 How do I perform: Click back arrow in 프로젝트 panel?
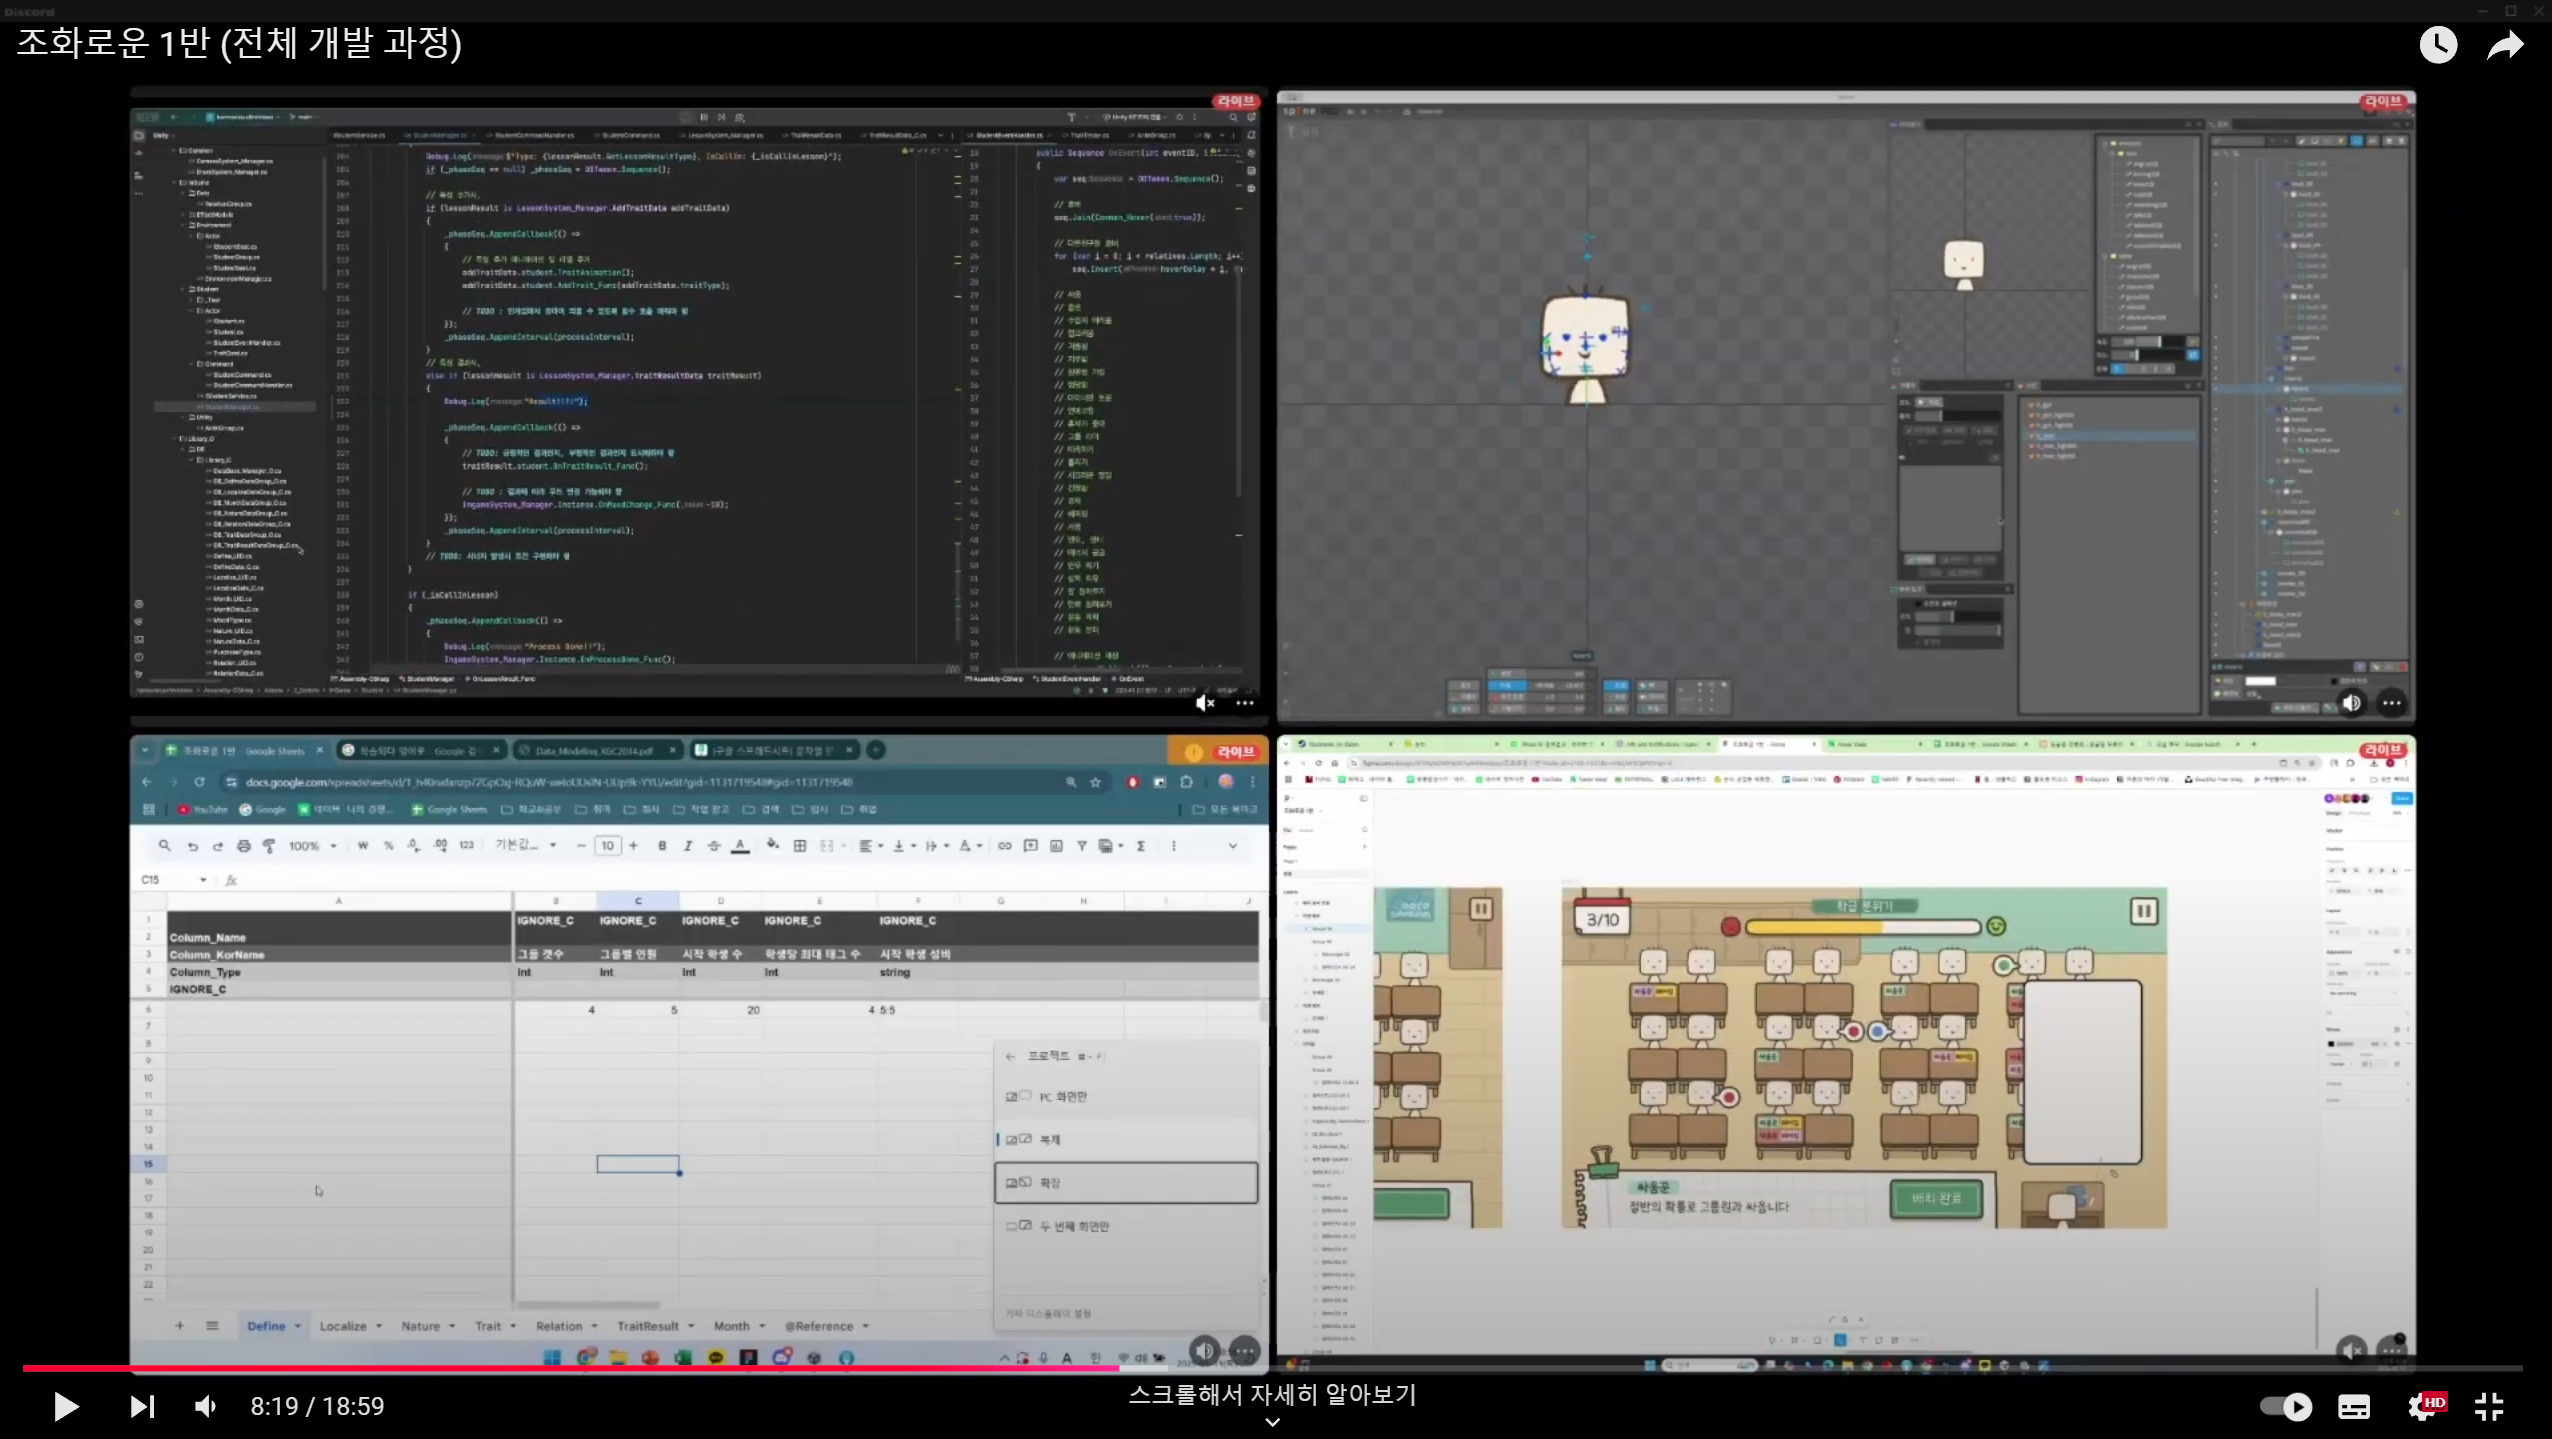(x=1010, y=1057)
